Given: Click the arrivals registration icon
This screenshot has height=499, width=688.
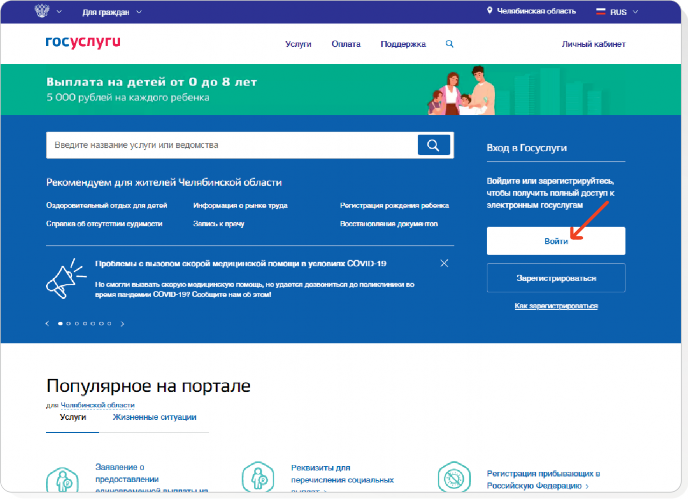Looking at the screenshot, I should click(454, 477).
